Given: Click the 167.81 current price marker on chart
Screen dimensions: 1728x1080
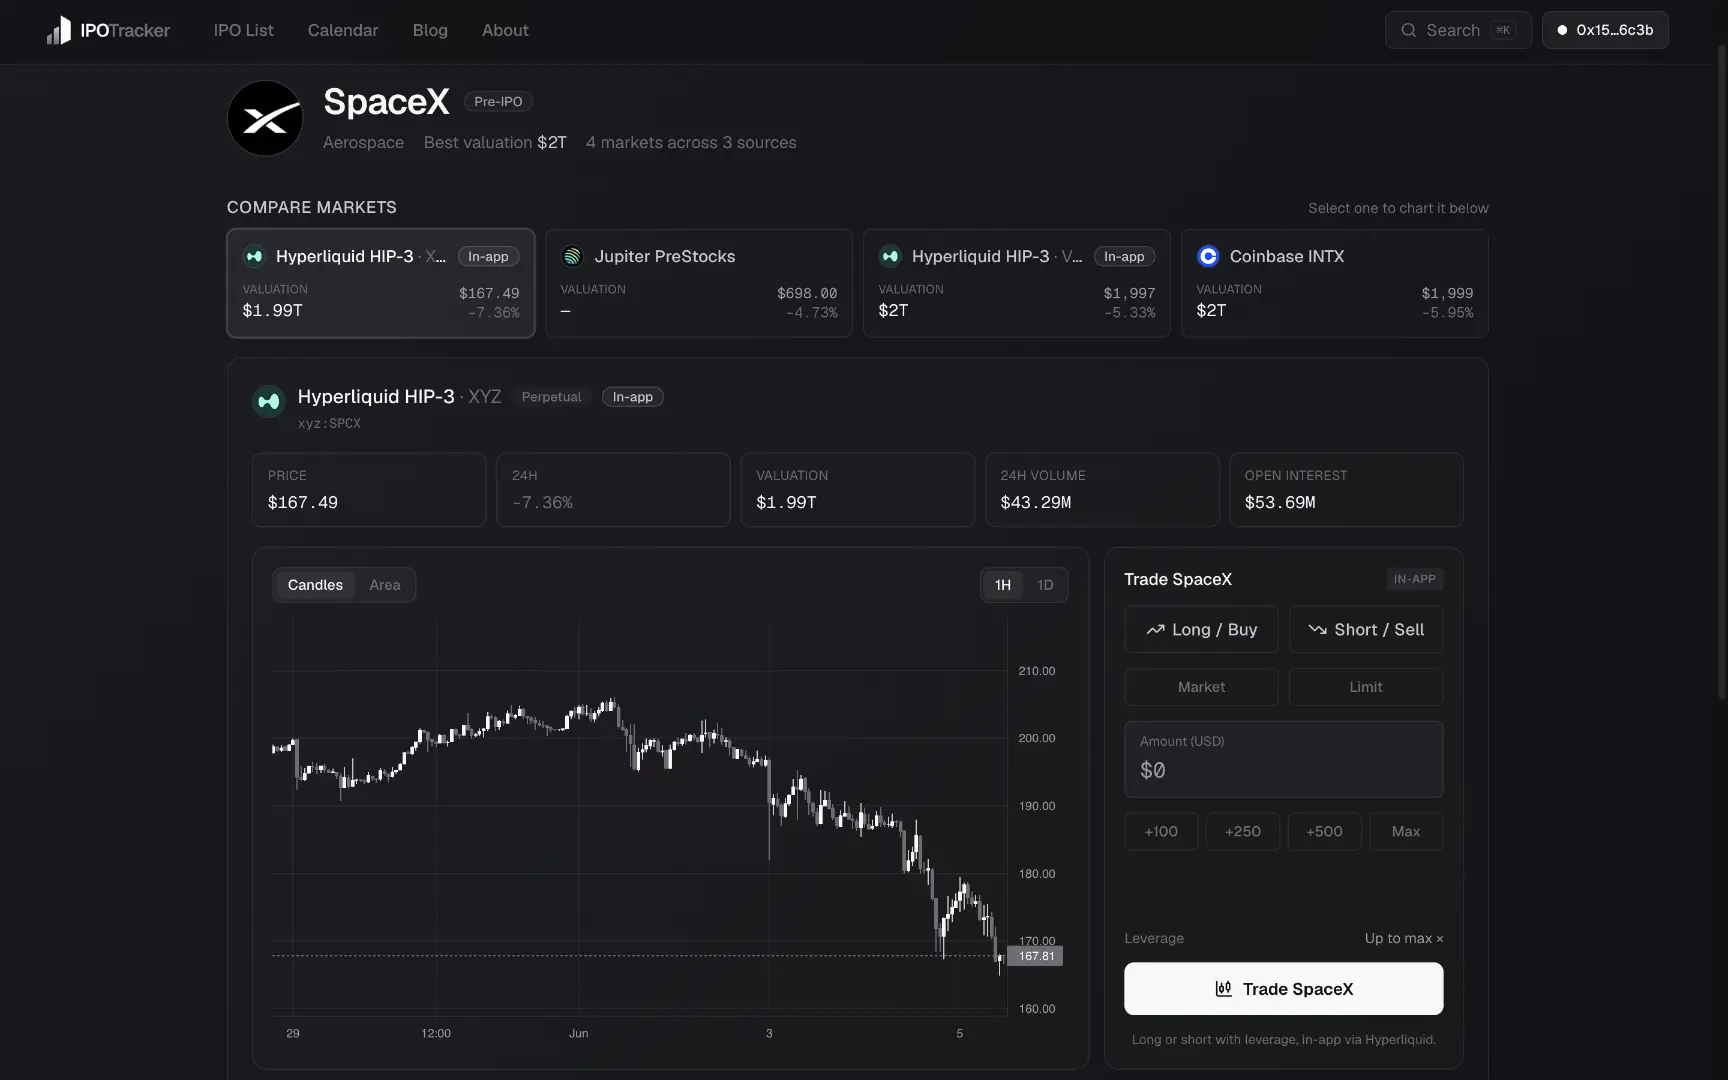Looking at the screenshot, I should coord(1035,956).
